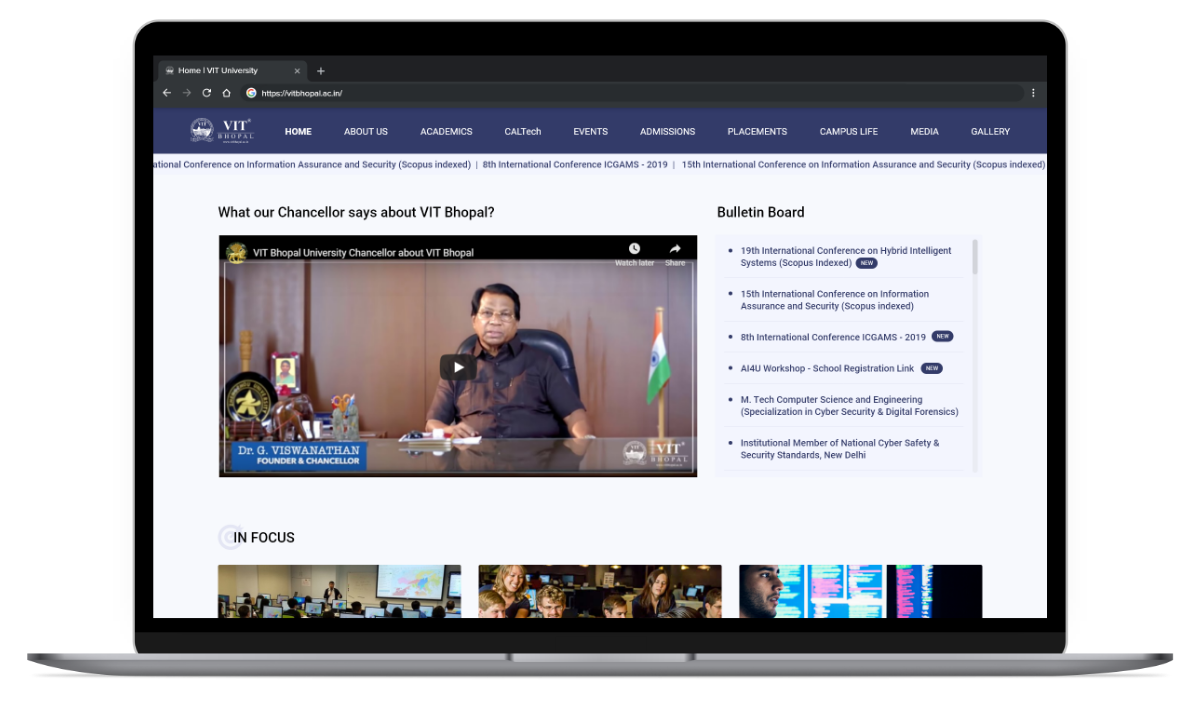
Task: Open the ACADEMICS menu
Action: [x=446, y=131]
